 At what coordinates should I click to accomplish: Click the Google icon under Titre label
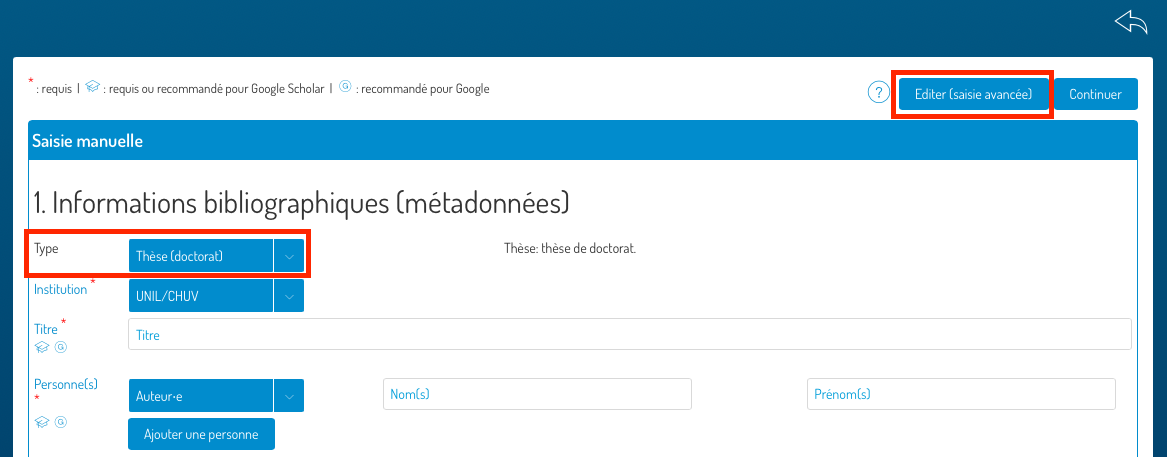[x=60, y=347]
